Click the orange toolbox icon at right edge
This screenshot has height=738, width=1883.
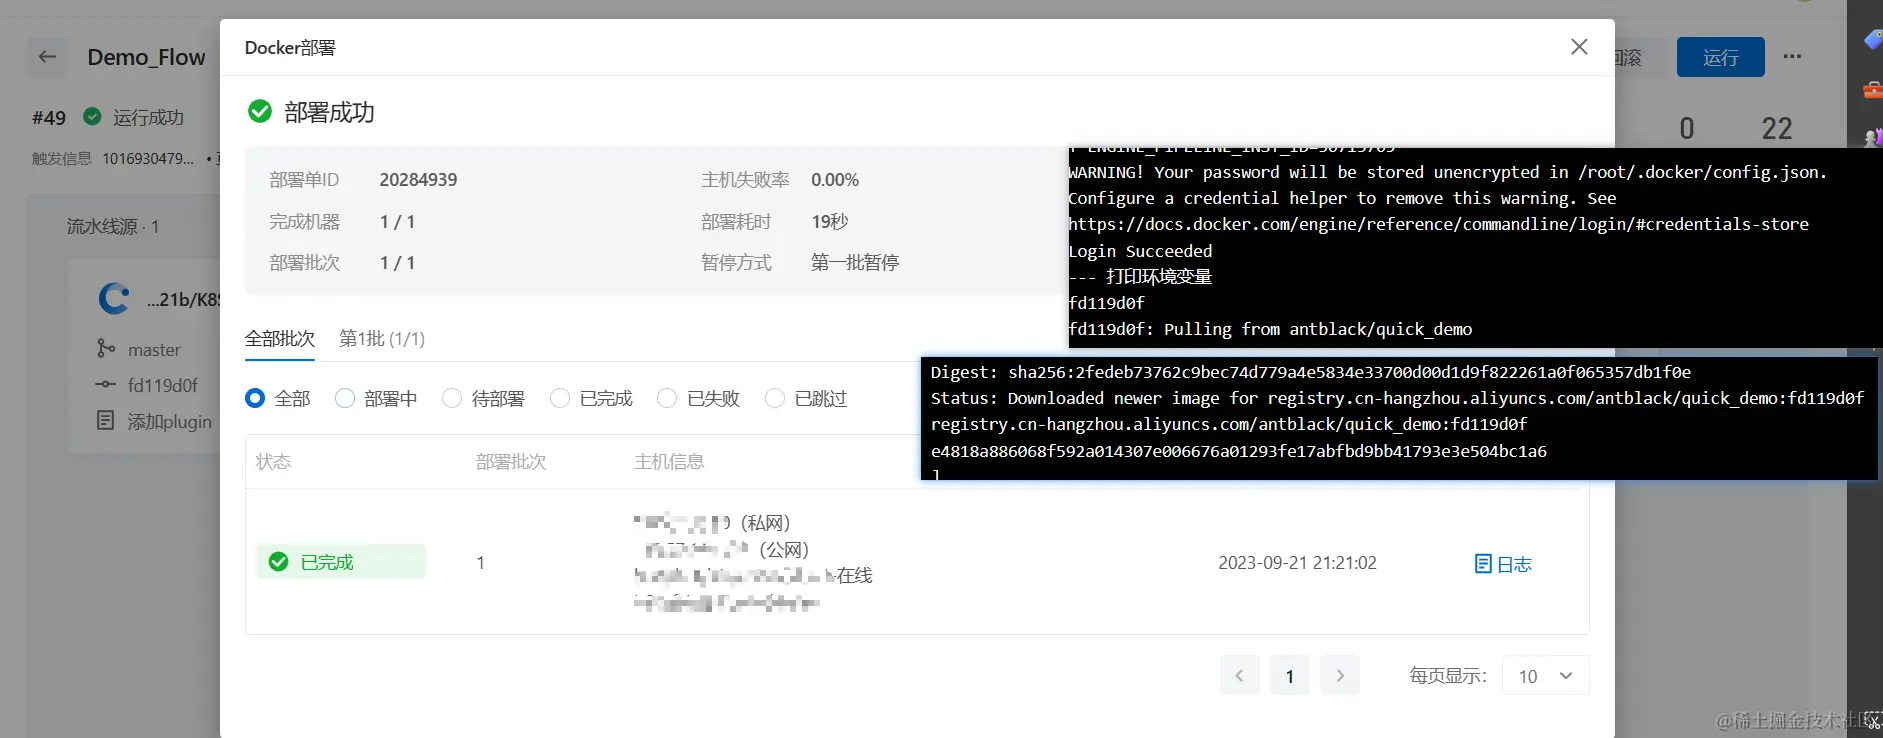[x=1873, y=90]
